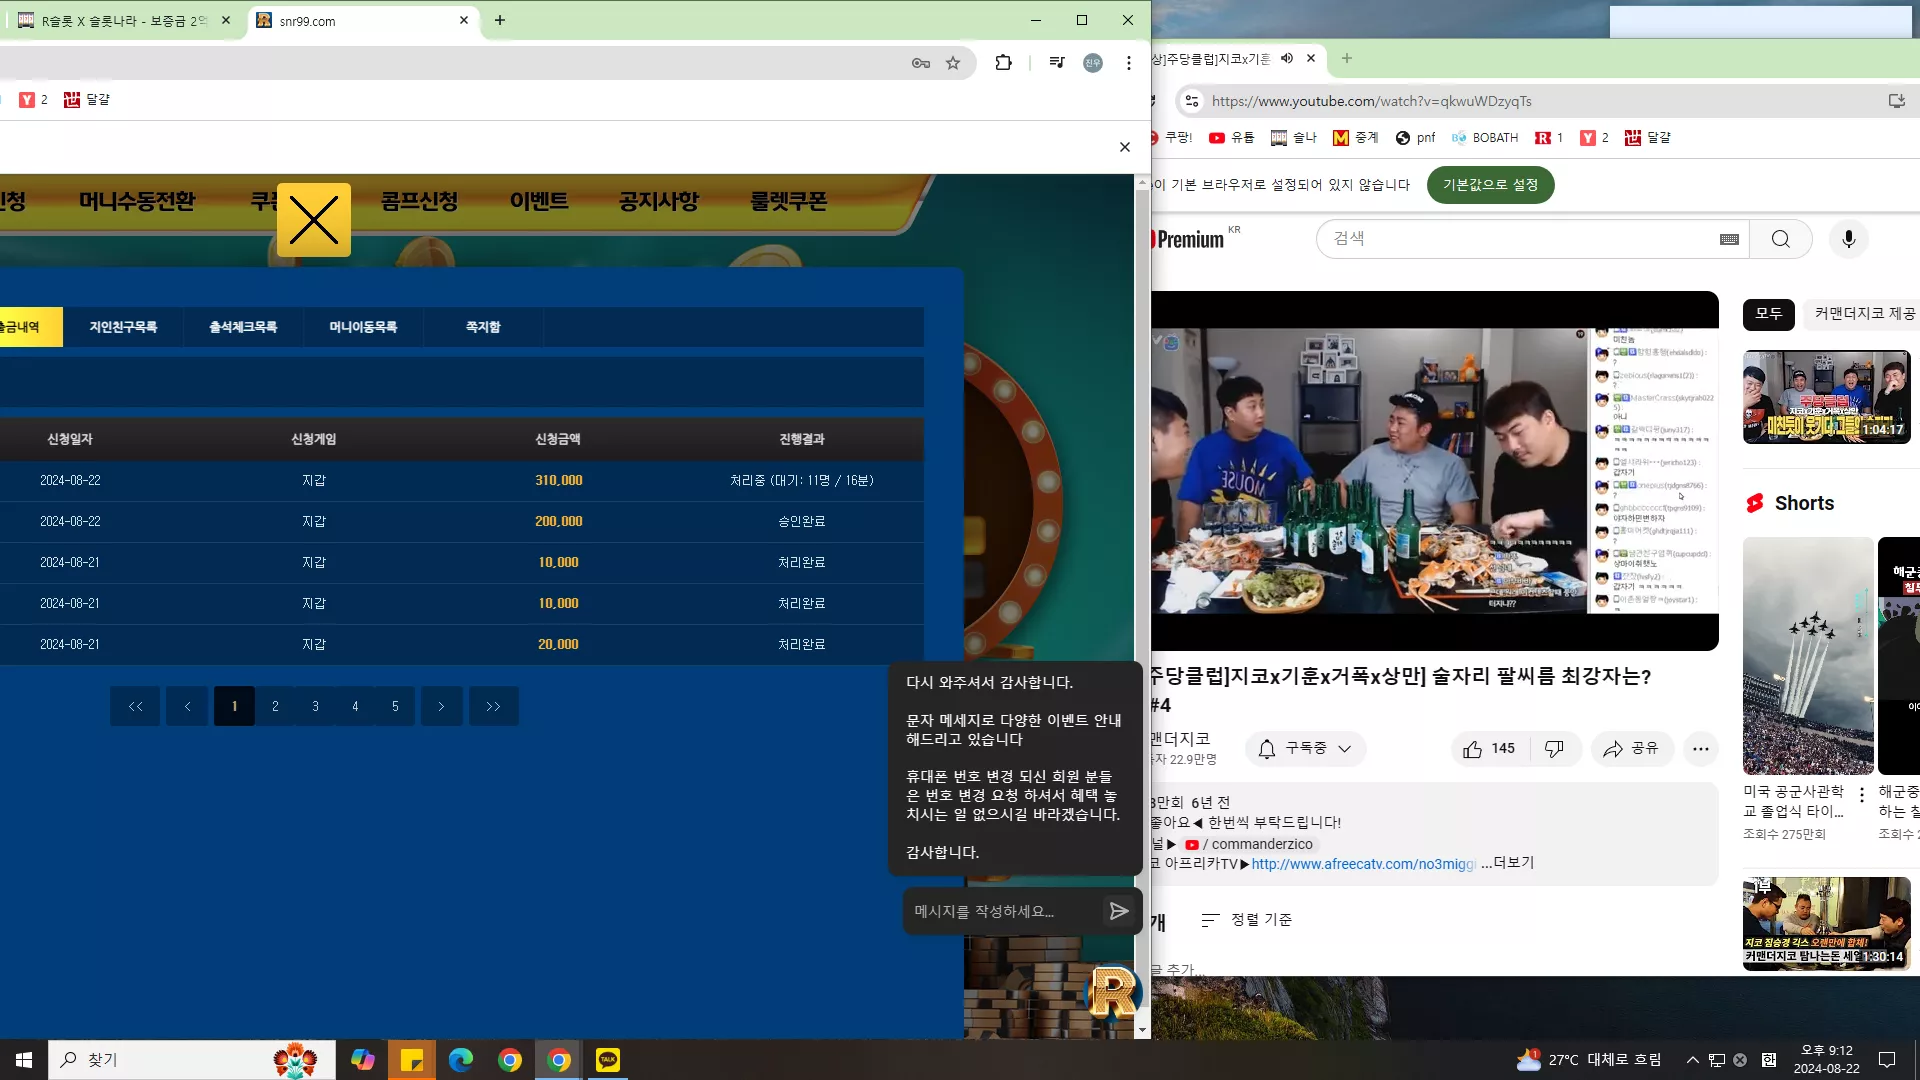The image size is (1920, 1080).
Task: Switch to the 머니이동목록 tab
Action: tap(363, 327)
